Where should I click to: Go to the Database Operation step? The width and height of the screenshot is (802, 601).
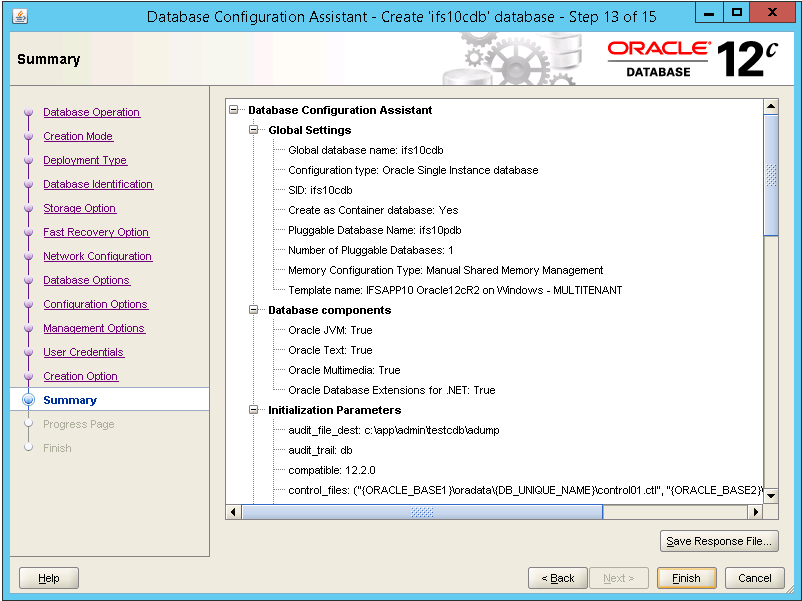[x=91, y=112]
